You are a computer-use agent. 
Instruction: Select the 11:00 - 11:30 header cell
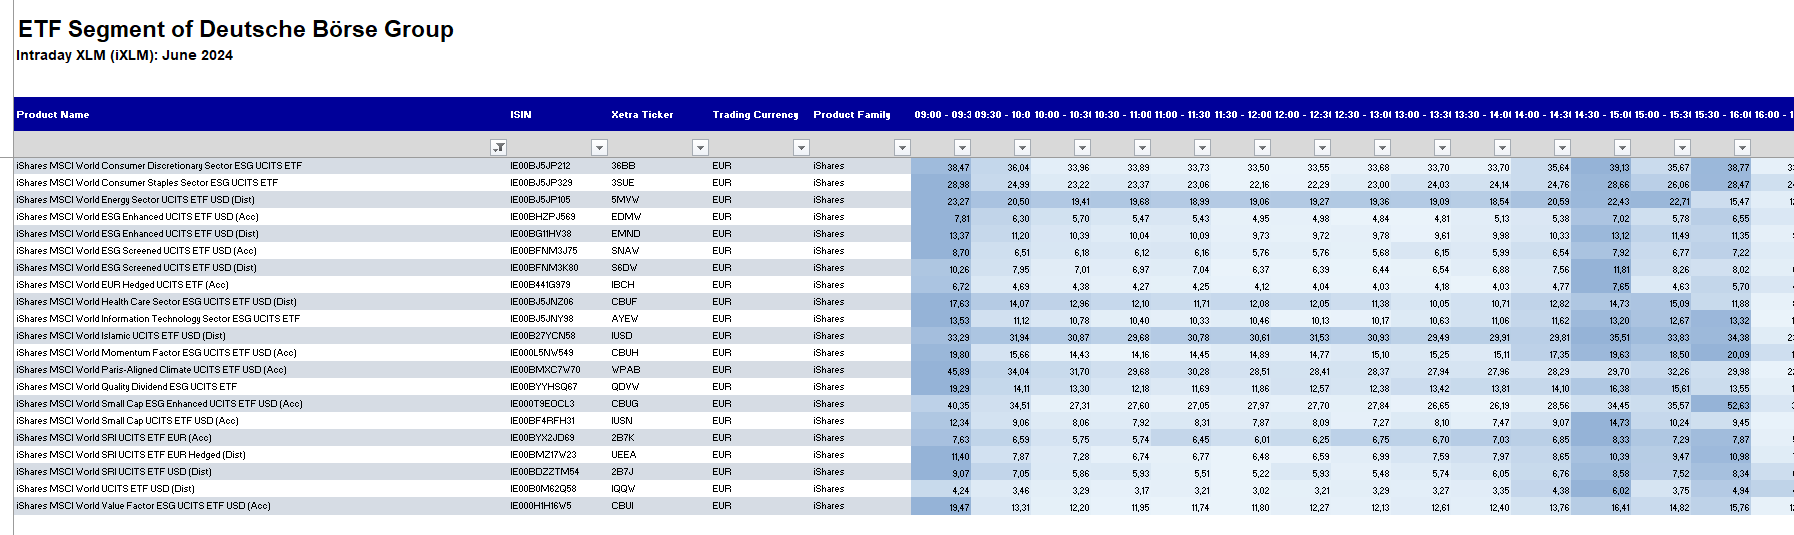(1182, 114)
